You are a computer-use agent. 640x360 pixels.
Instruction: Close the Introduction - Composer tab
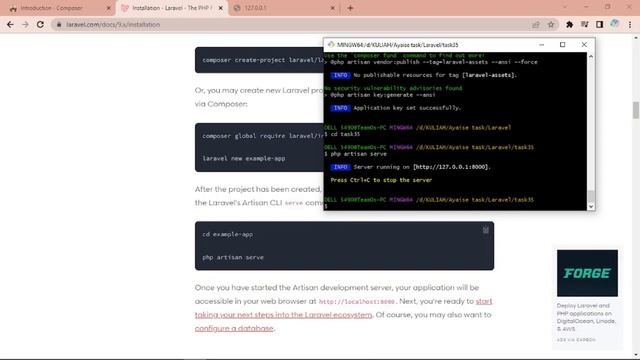pos(109,8)
